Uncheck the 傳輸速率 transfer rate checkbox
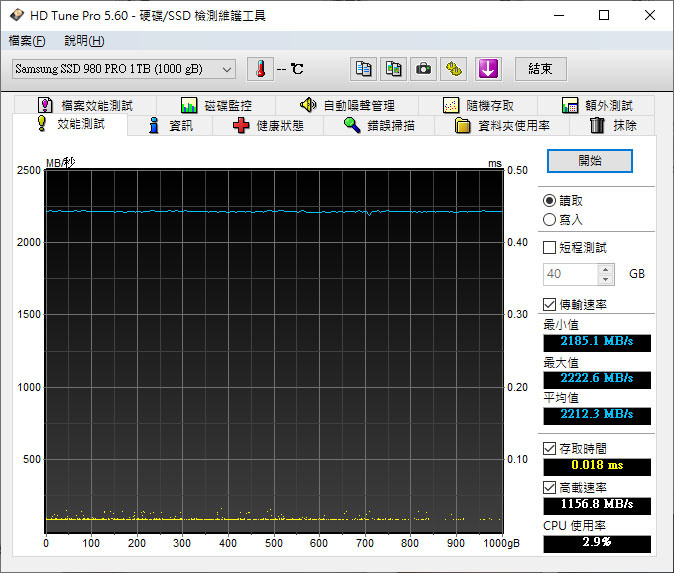The height and width of the screenshot is (573, 674). (x=549, y=304)
